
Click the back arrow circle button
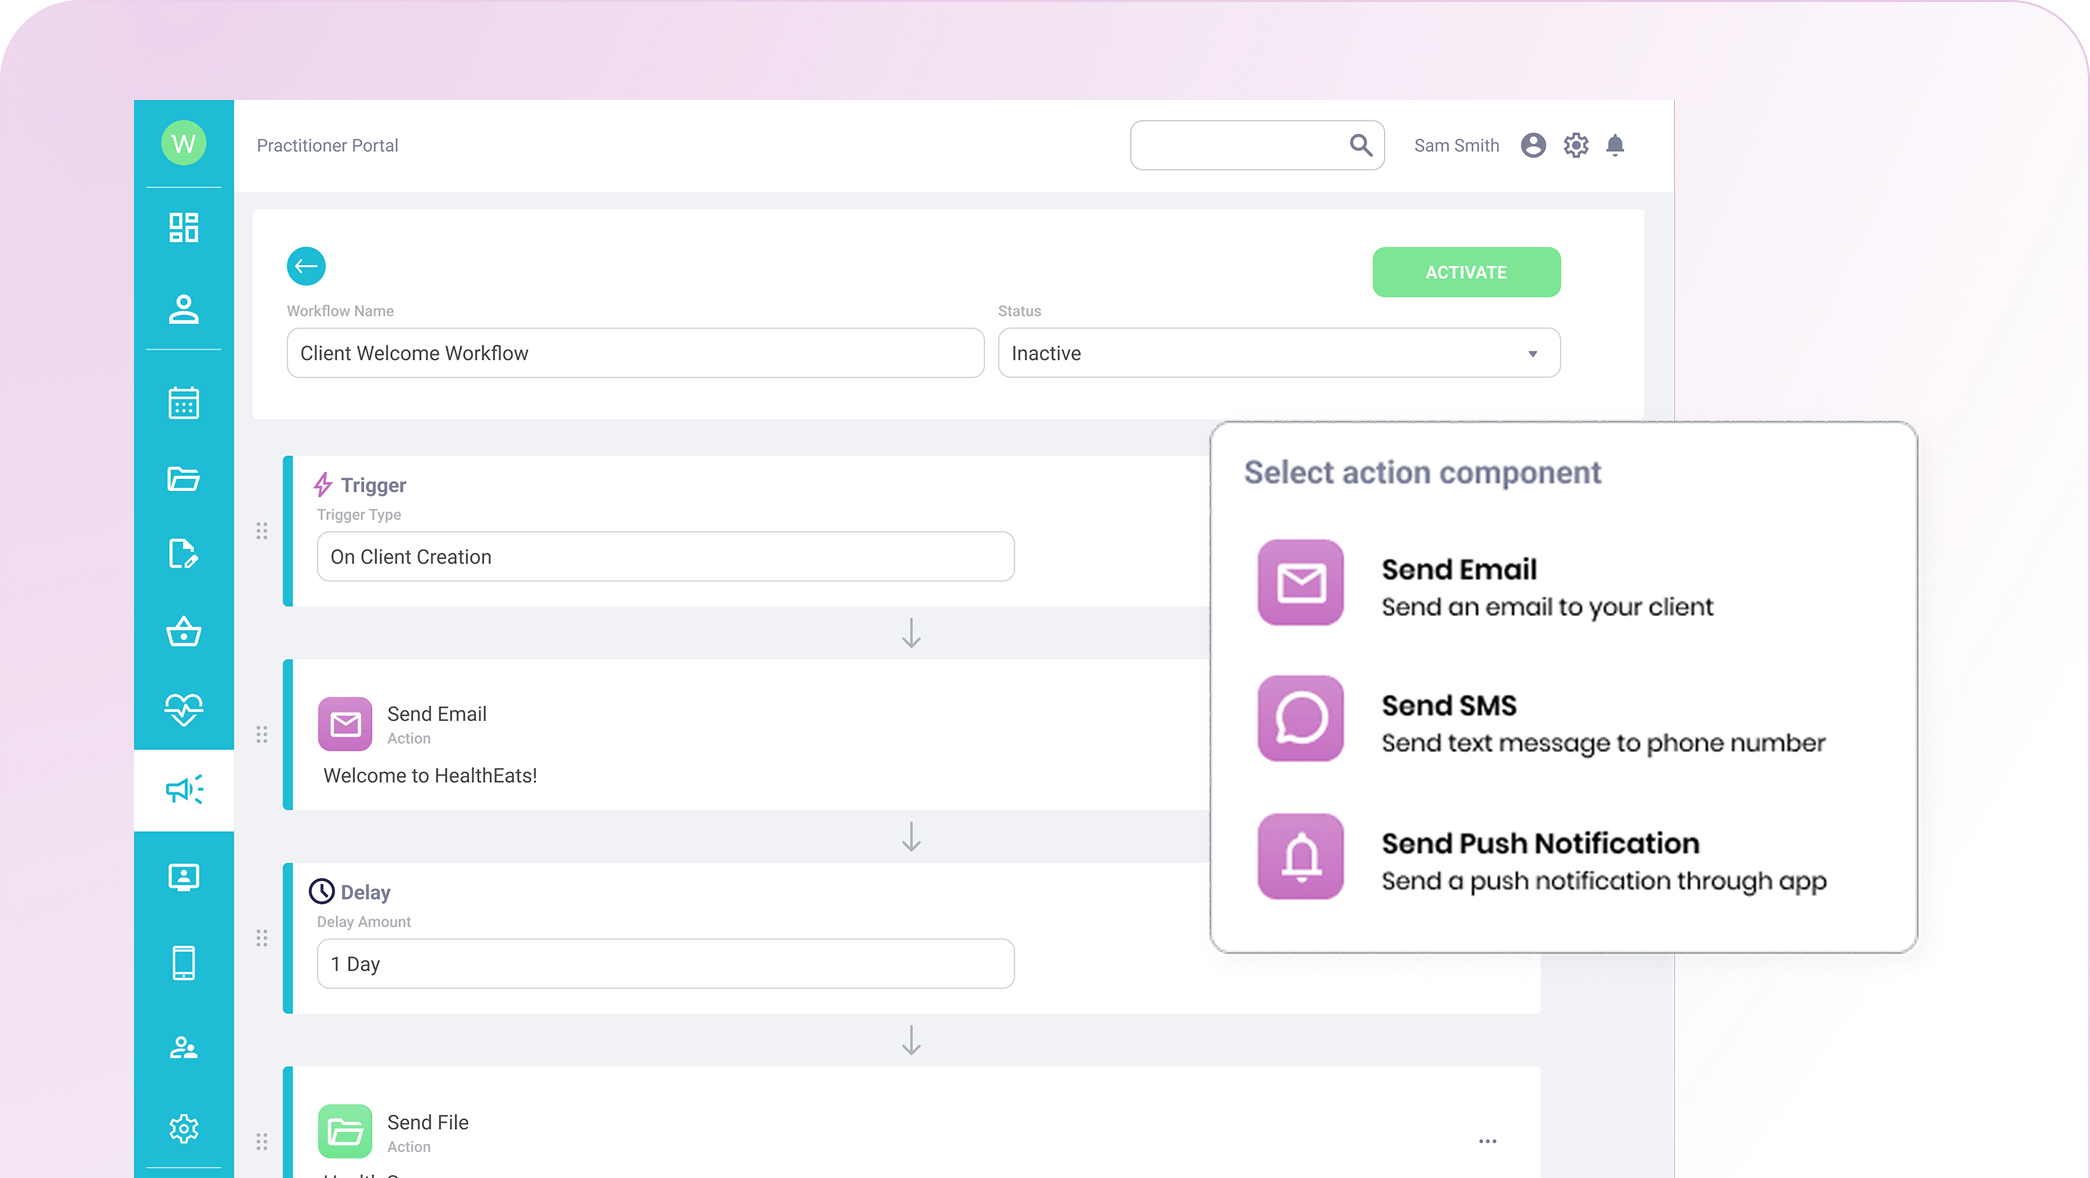pyautogui.click(x=306, y=266)
